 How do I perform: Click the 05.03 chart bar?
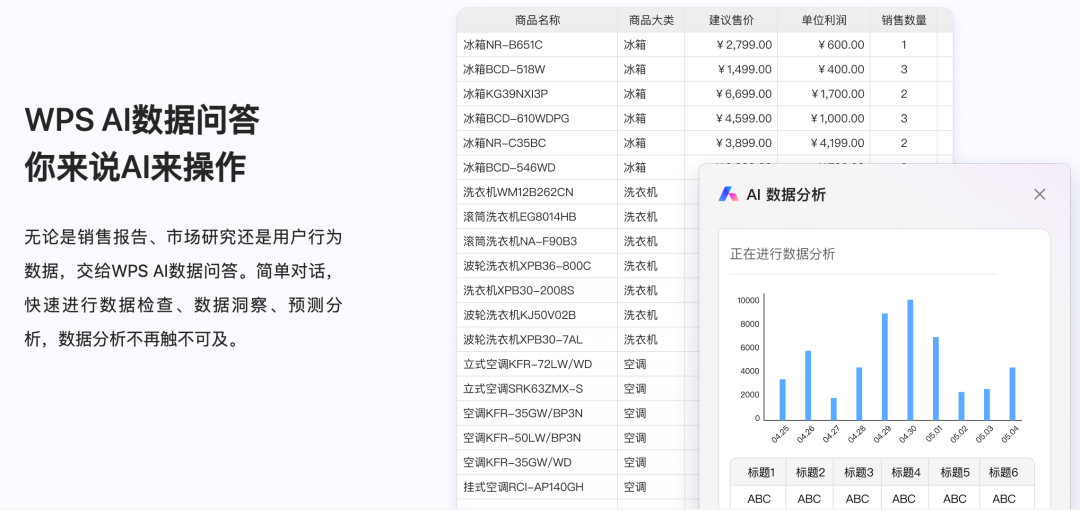click(x=986, y=405)
